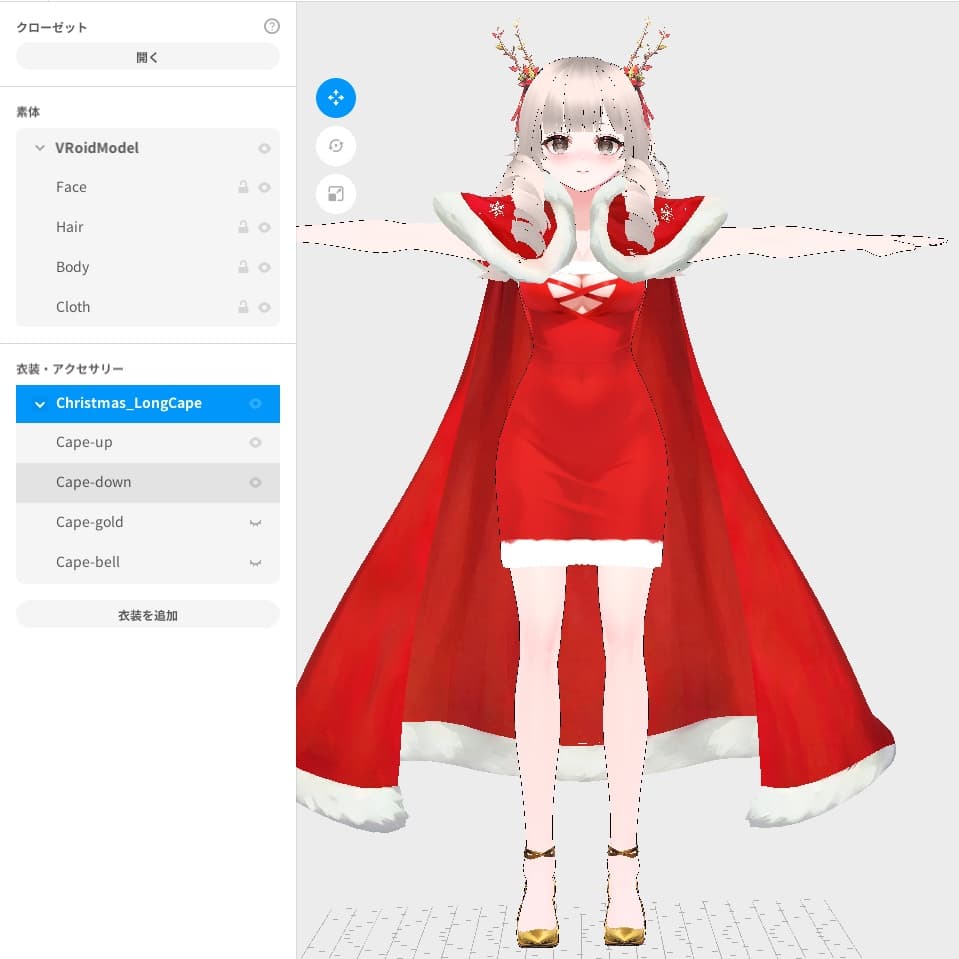Toggle visibility of VRoidModel
The image size is (959, 959).
click(x=264, y=148)
